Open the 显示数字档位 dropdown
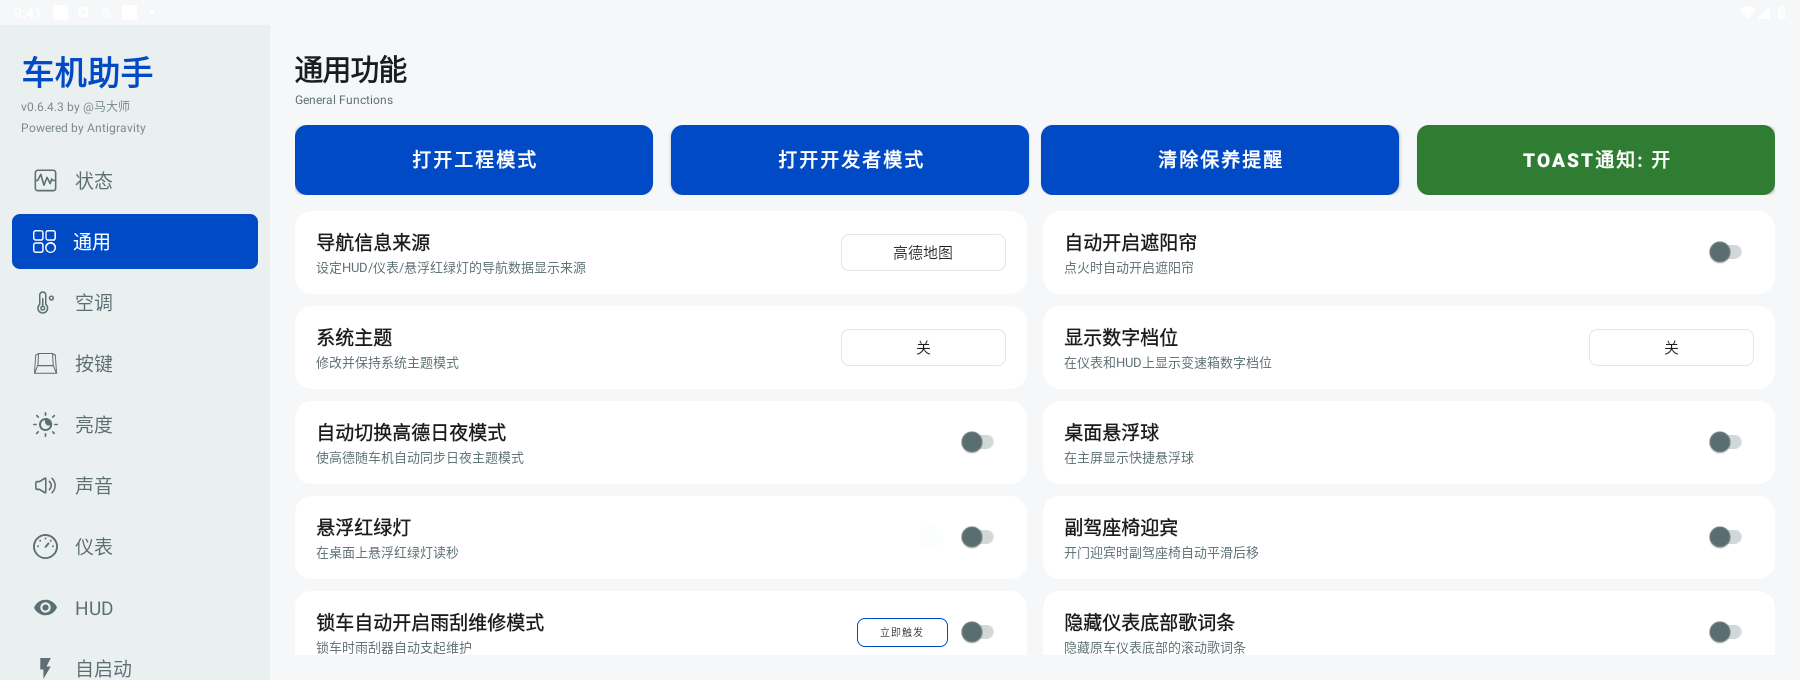Image resolution: width=1800 pixels, height=680 pixels. [x=1671, y=348]
